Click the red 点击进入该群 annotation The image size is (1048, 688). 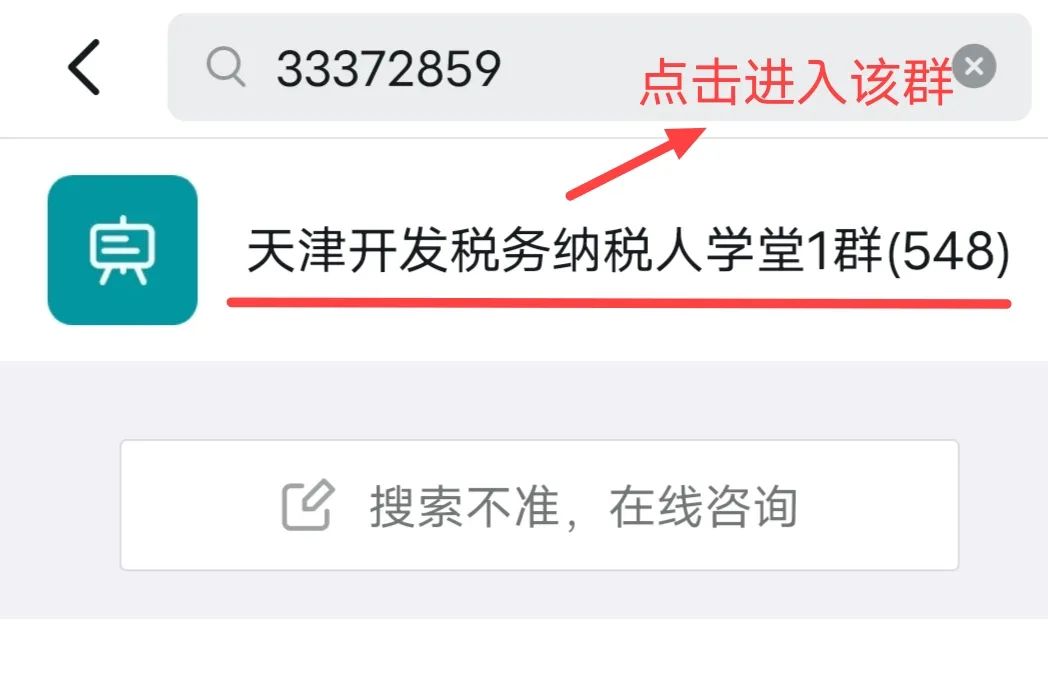click(795, 82)
